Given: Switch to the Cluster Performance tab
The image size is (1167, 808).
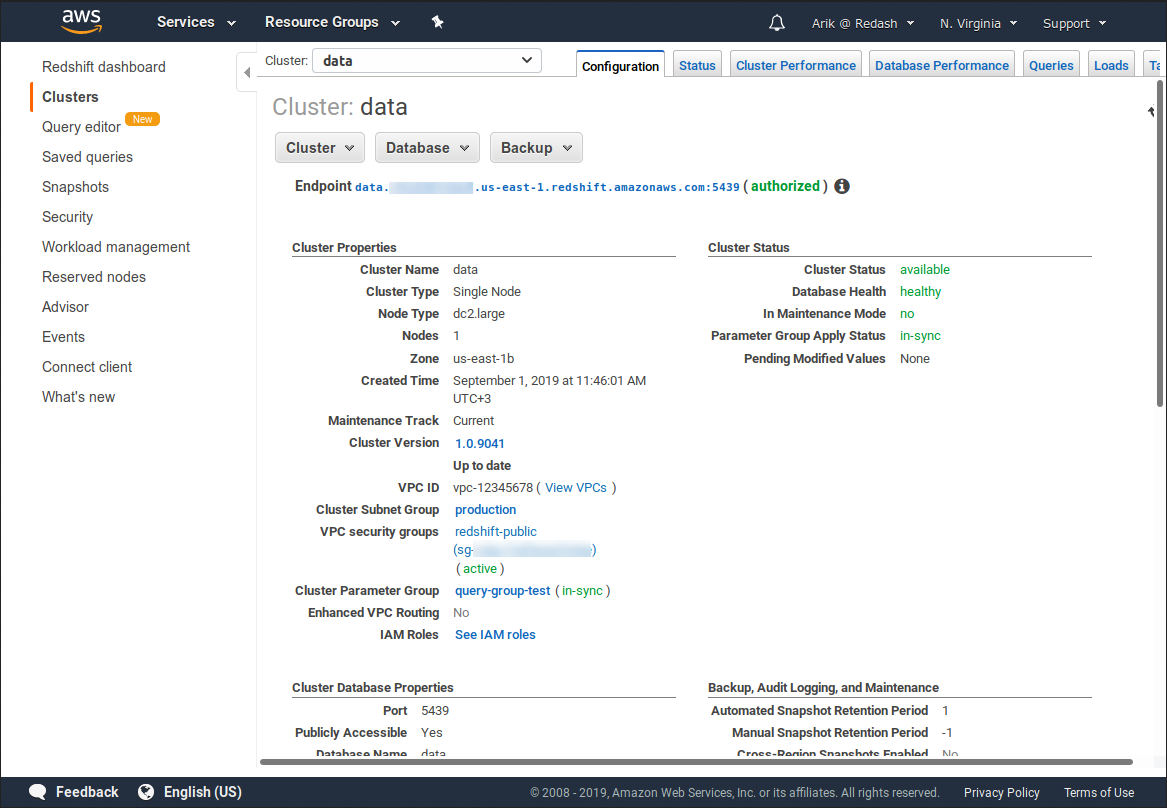Looking at the screenshot, I should [x=796, y=65].
